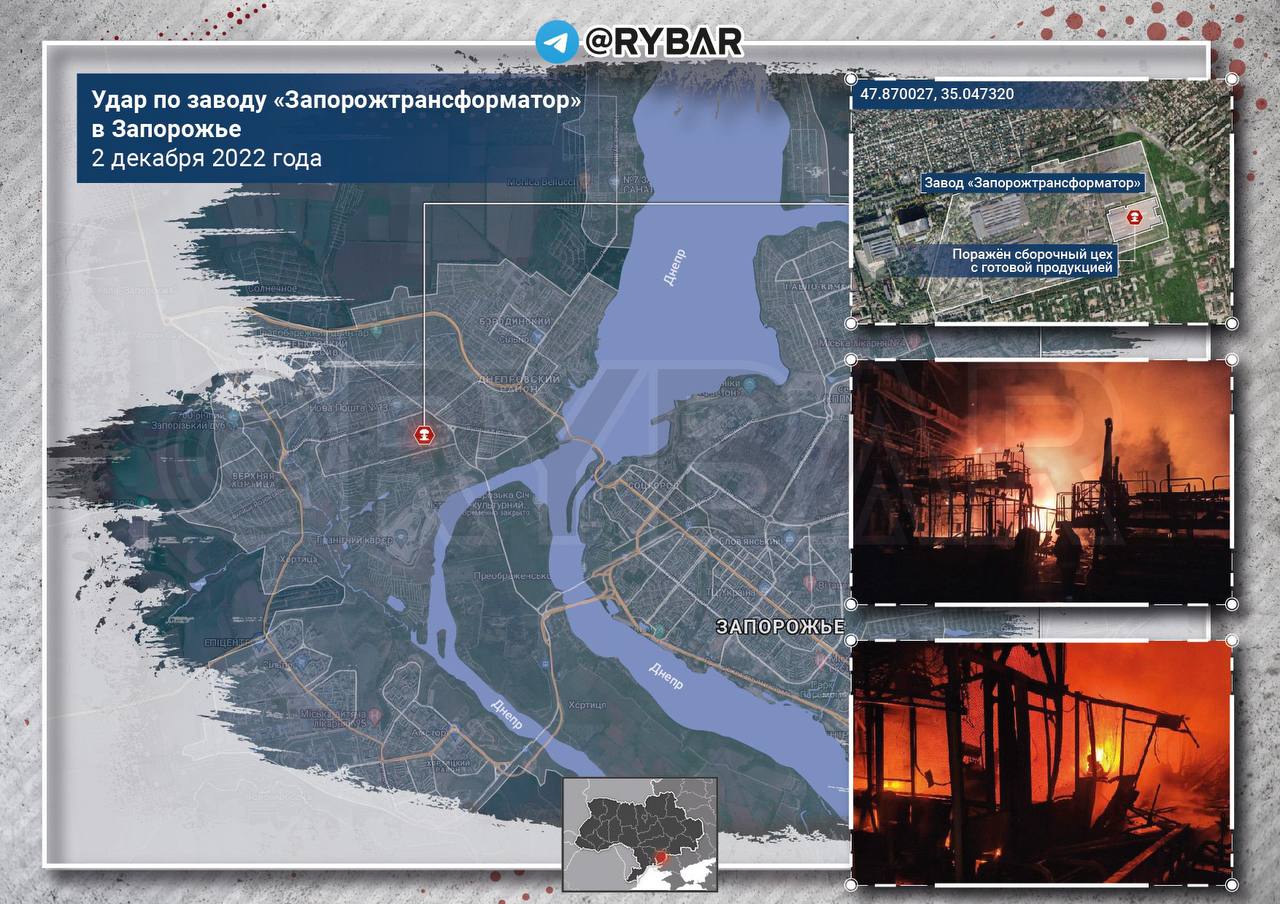Click the red strike marker on the satellite image
Image resolution: width=1280 pixels, height=904 pixels.
click(x=1135, y=217)
